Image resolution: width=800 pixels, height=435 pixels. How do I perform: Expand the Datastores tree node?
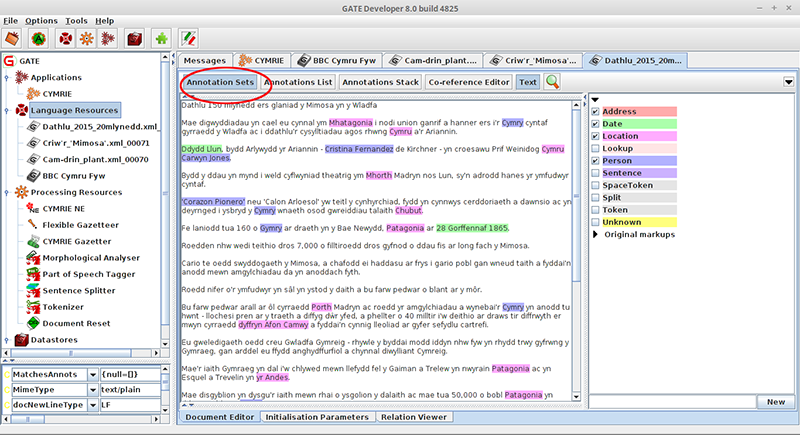point(7,340)
